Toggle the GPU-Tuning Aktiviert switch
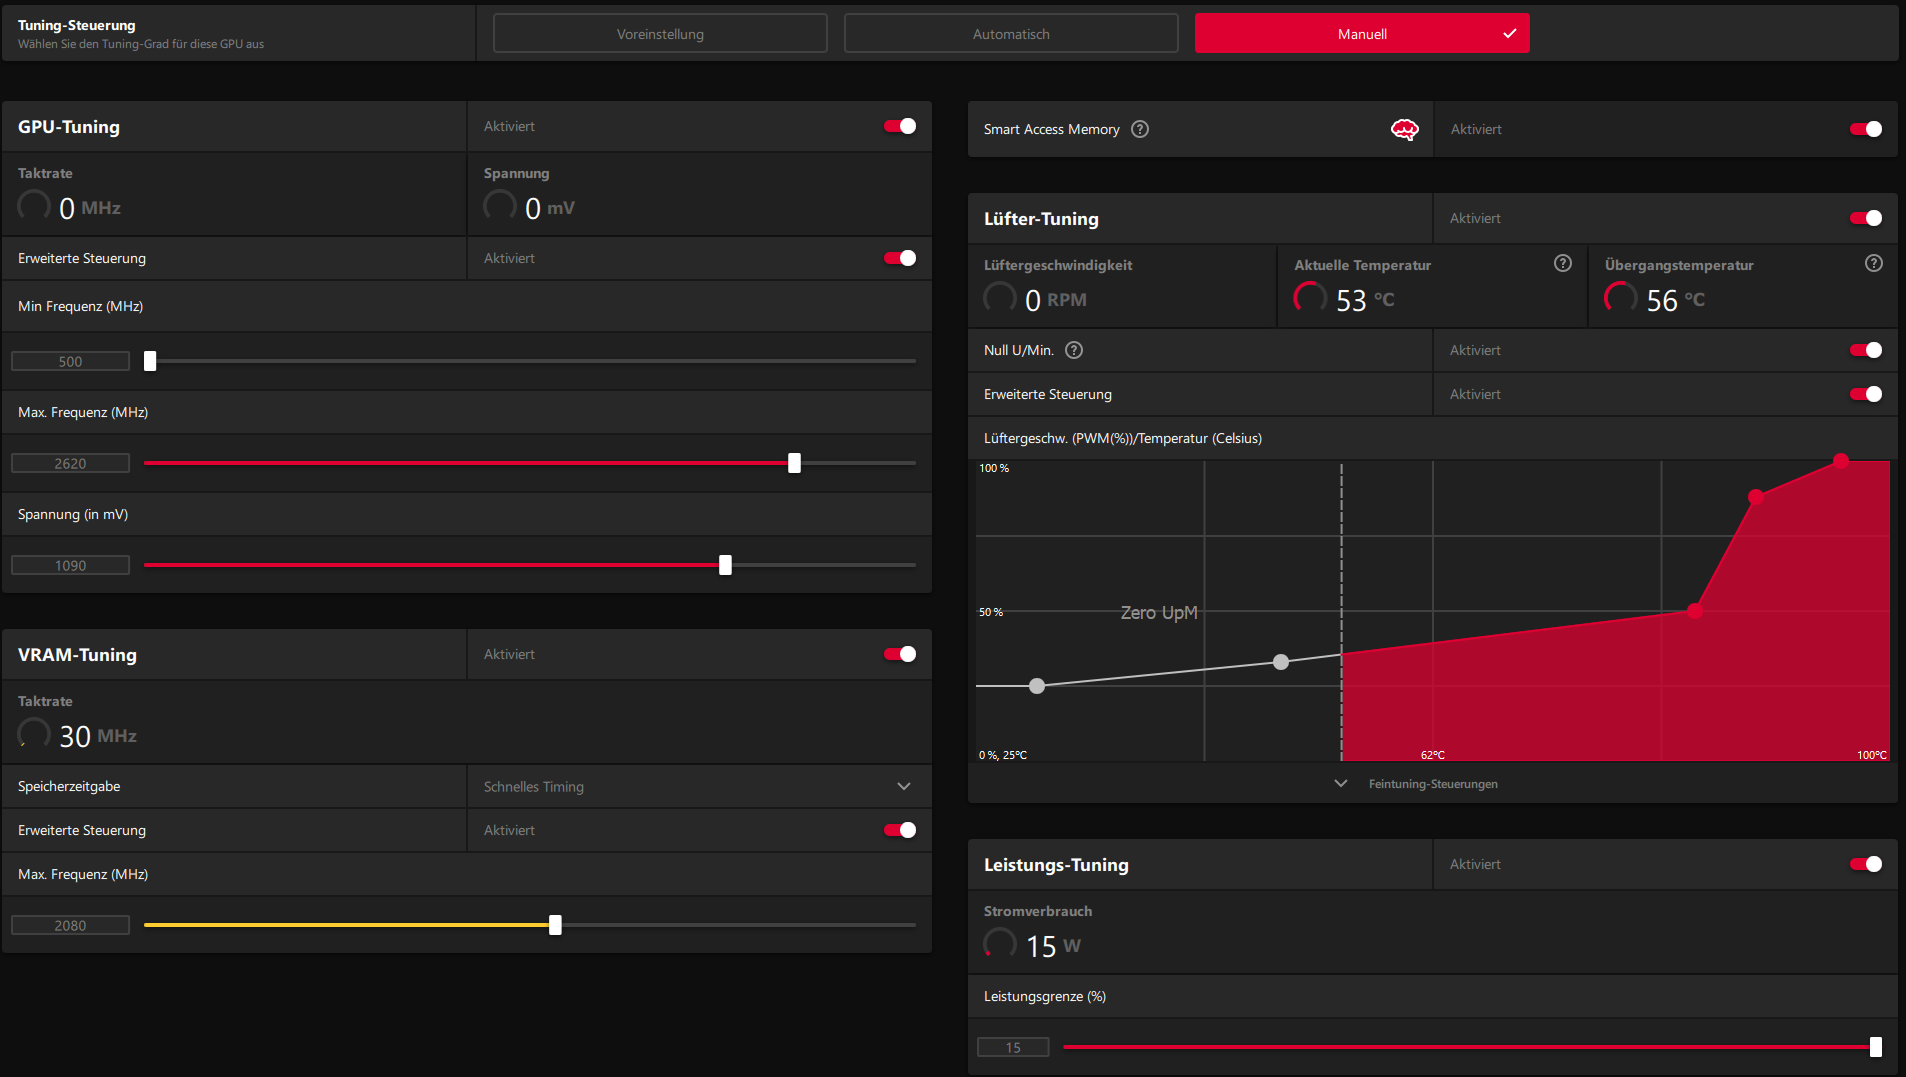This screenshot has height=1077, width=1906. (x=900, y=126)
